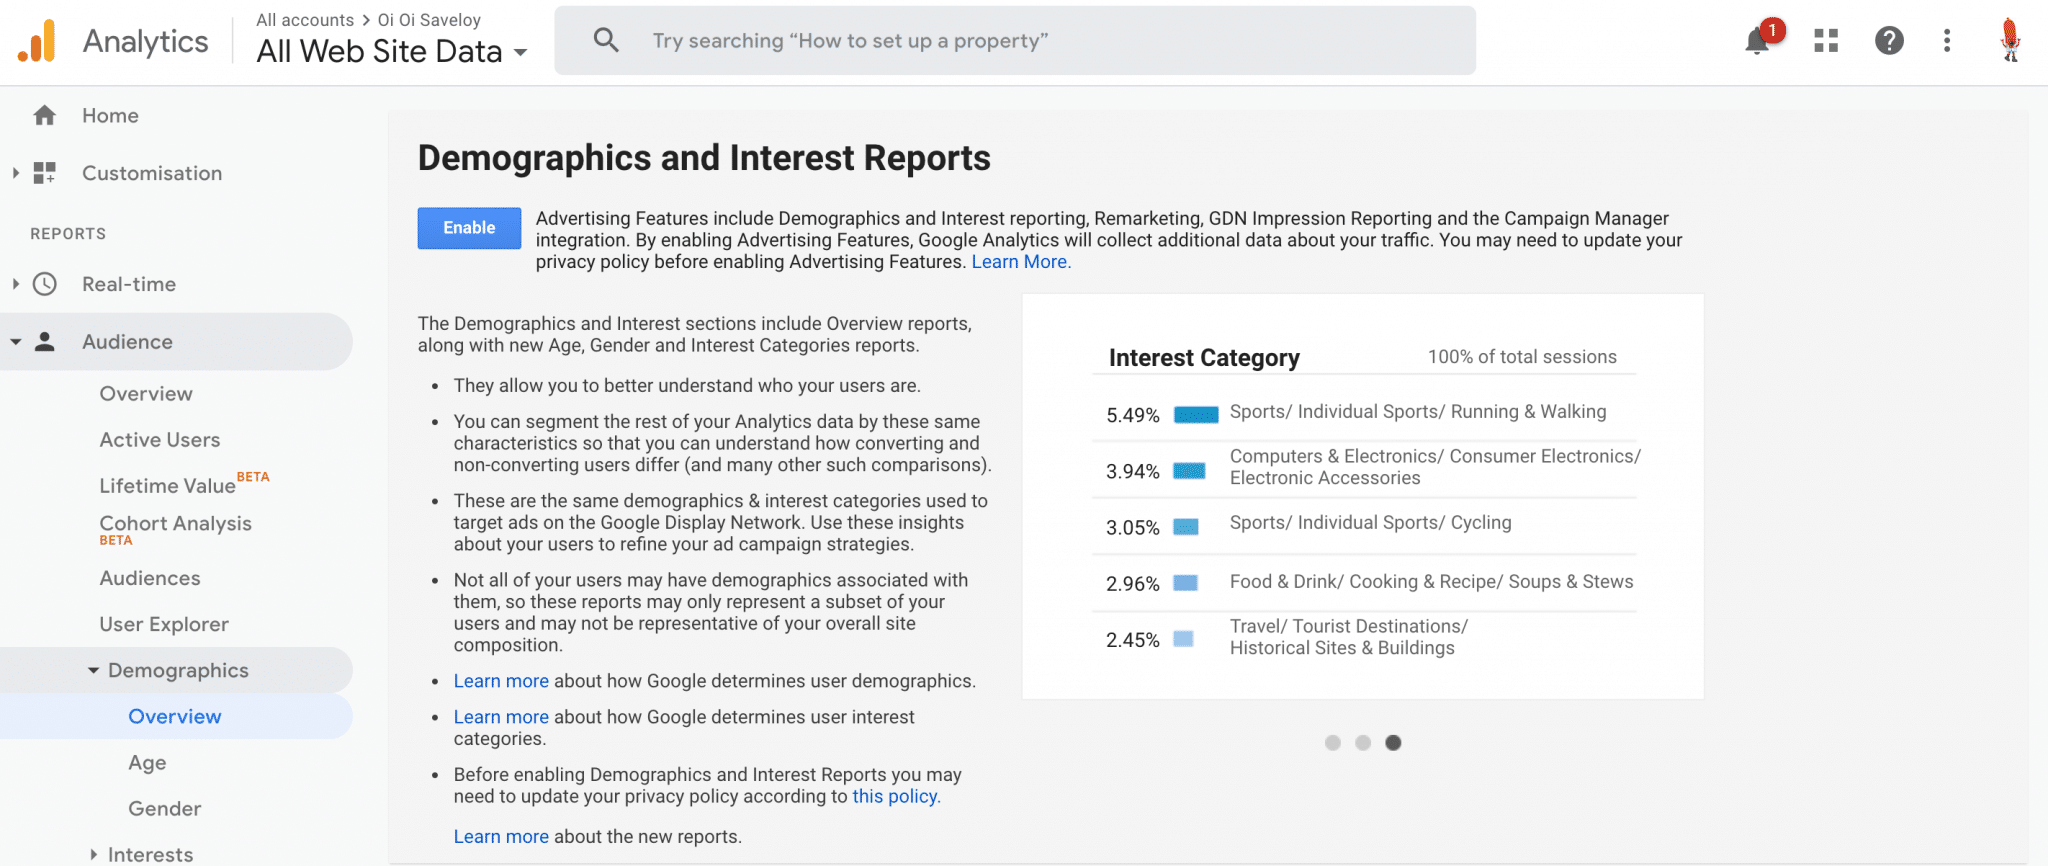The image size is (2048, 866).
Task: Click the 2.96% value
Action: click(1133, 584)
